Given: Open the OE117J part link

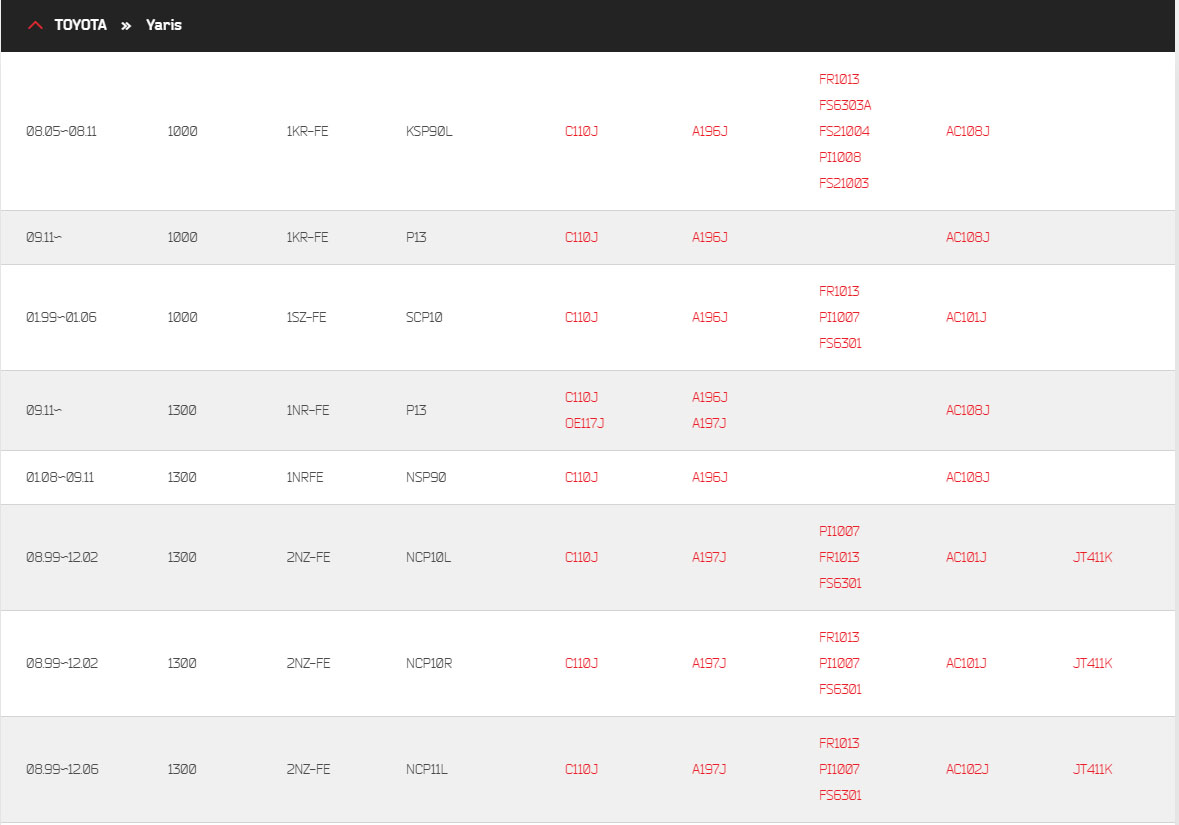Looking at the screenshot, I should pyautogui.click(x=584, y=423).
